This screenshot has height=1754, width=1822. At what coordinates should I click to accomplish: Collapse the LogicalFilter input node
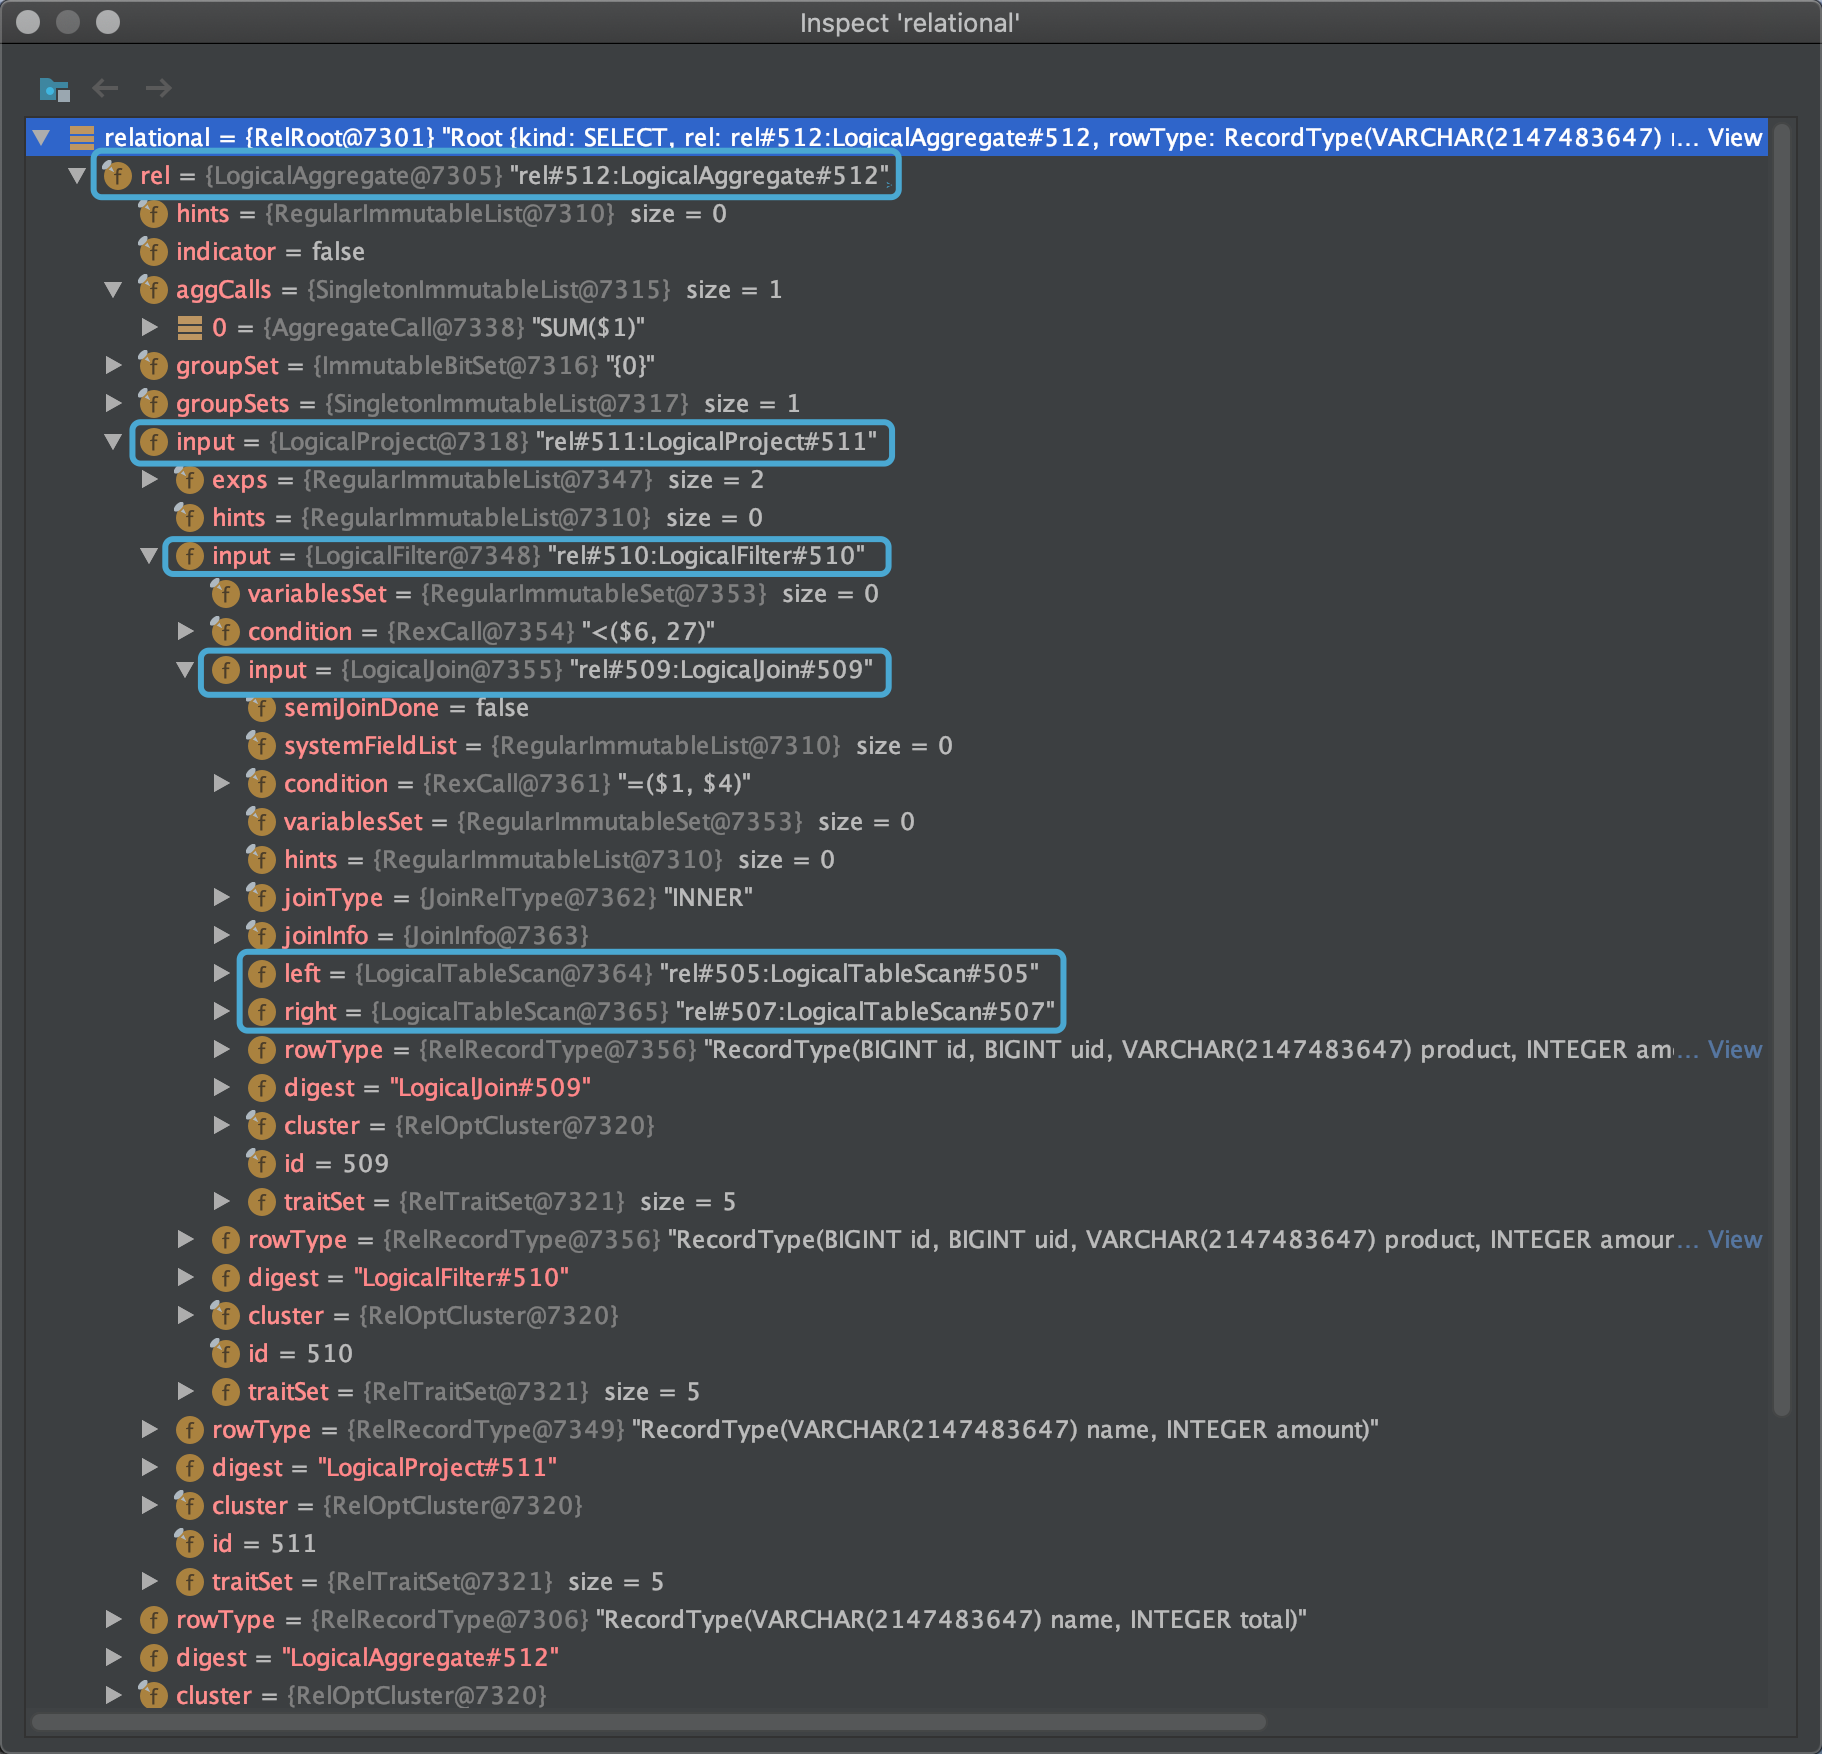(x=149, y=555)
